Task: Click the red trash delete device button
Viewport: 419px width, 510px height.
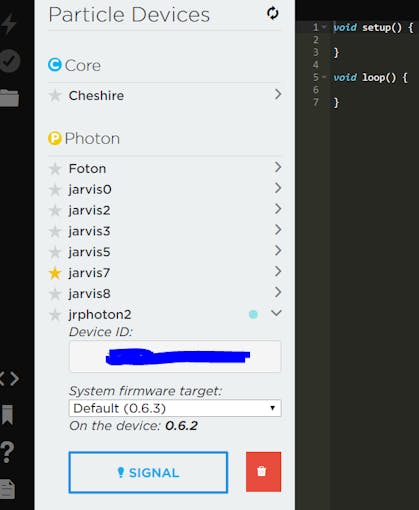Action: coord(263,472)
